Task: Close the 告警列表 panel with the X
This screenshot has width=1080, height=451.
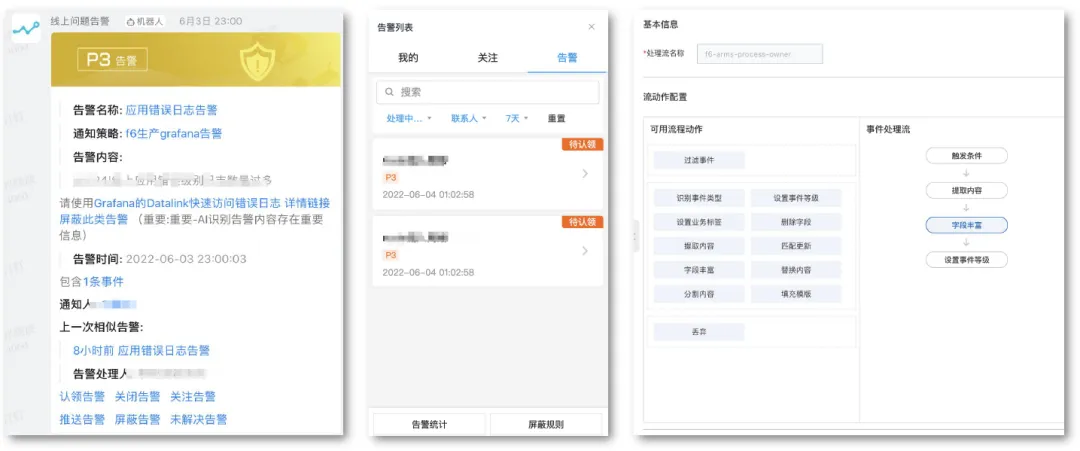Action: click(591, 28)
